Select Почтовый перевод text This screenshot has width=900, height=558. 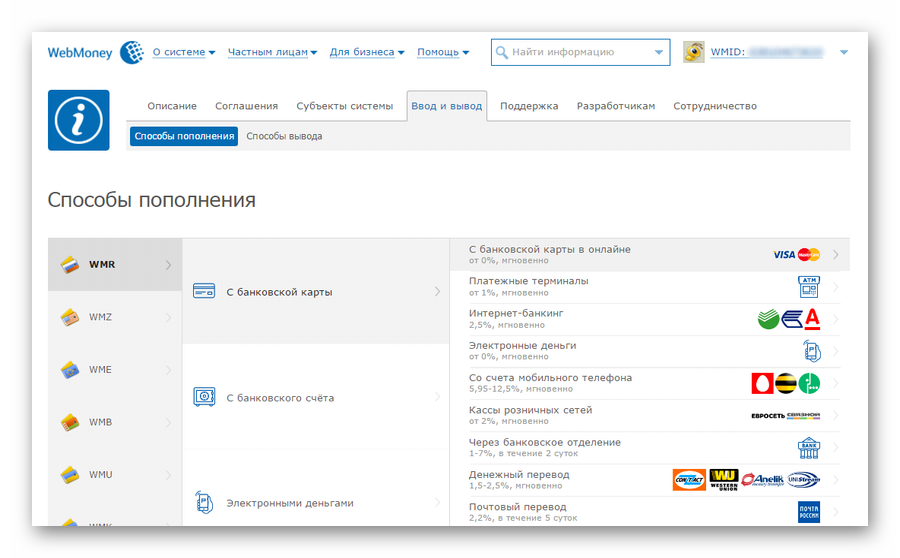pos(517,507)
